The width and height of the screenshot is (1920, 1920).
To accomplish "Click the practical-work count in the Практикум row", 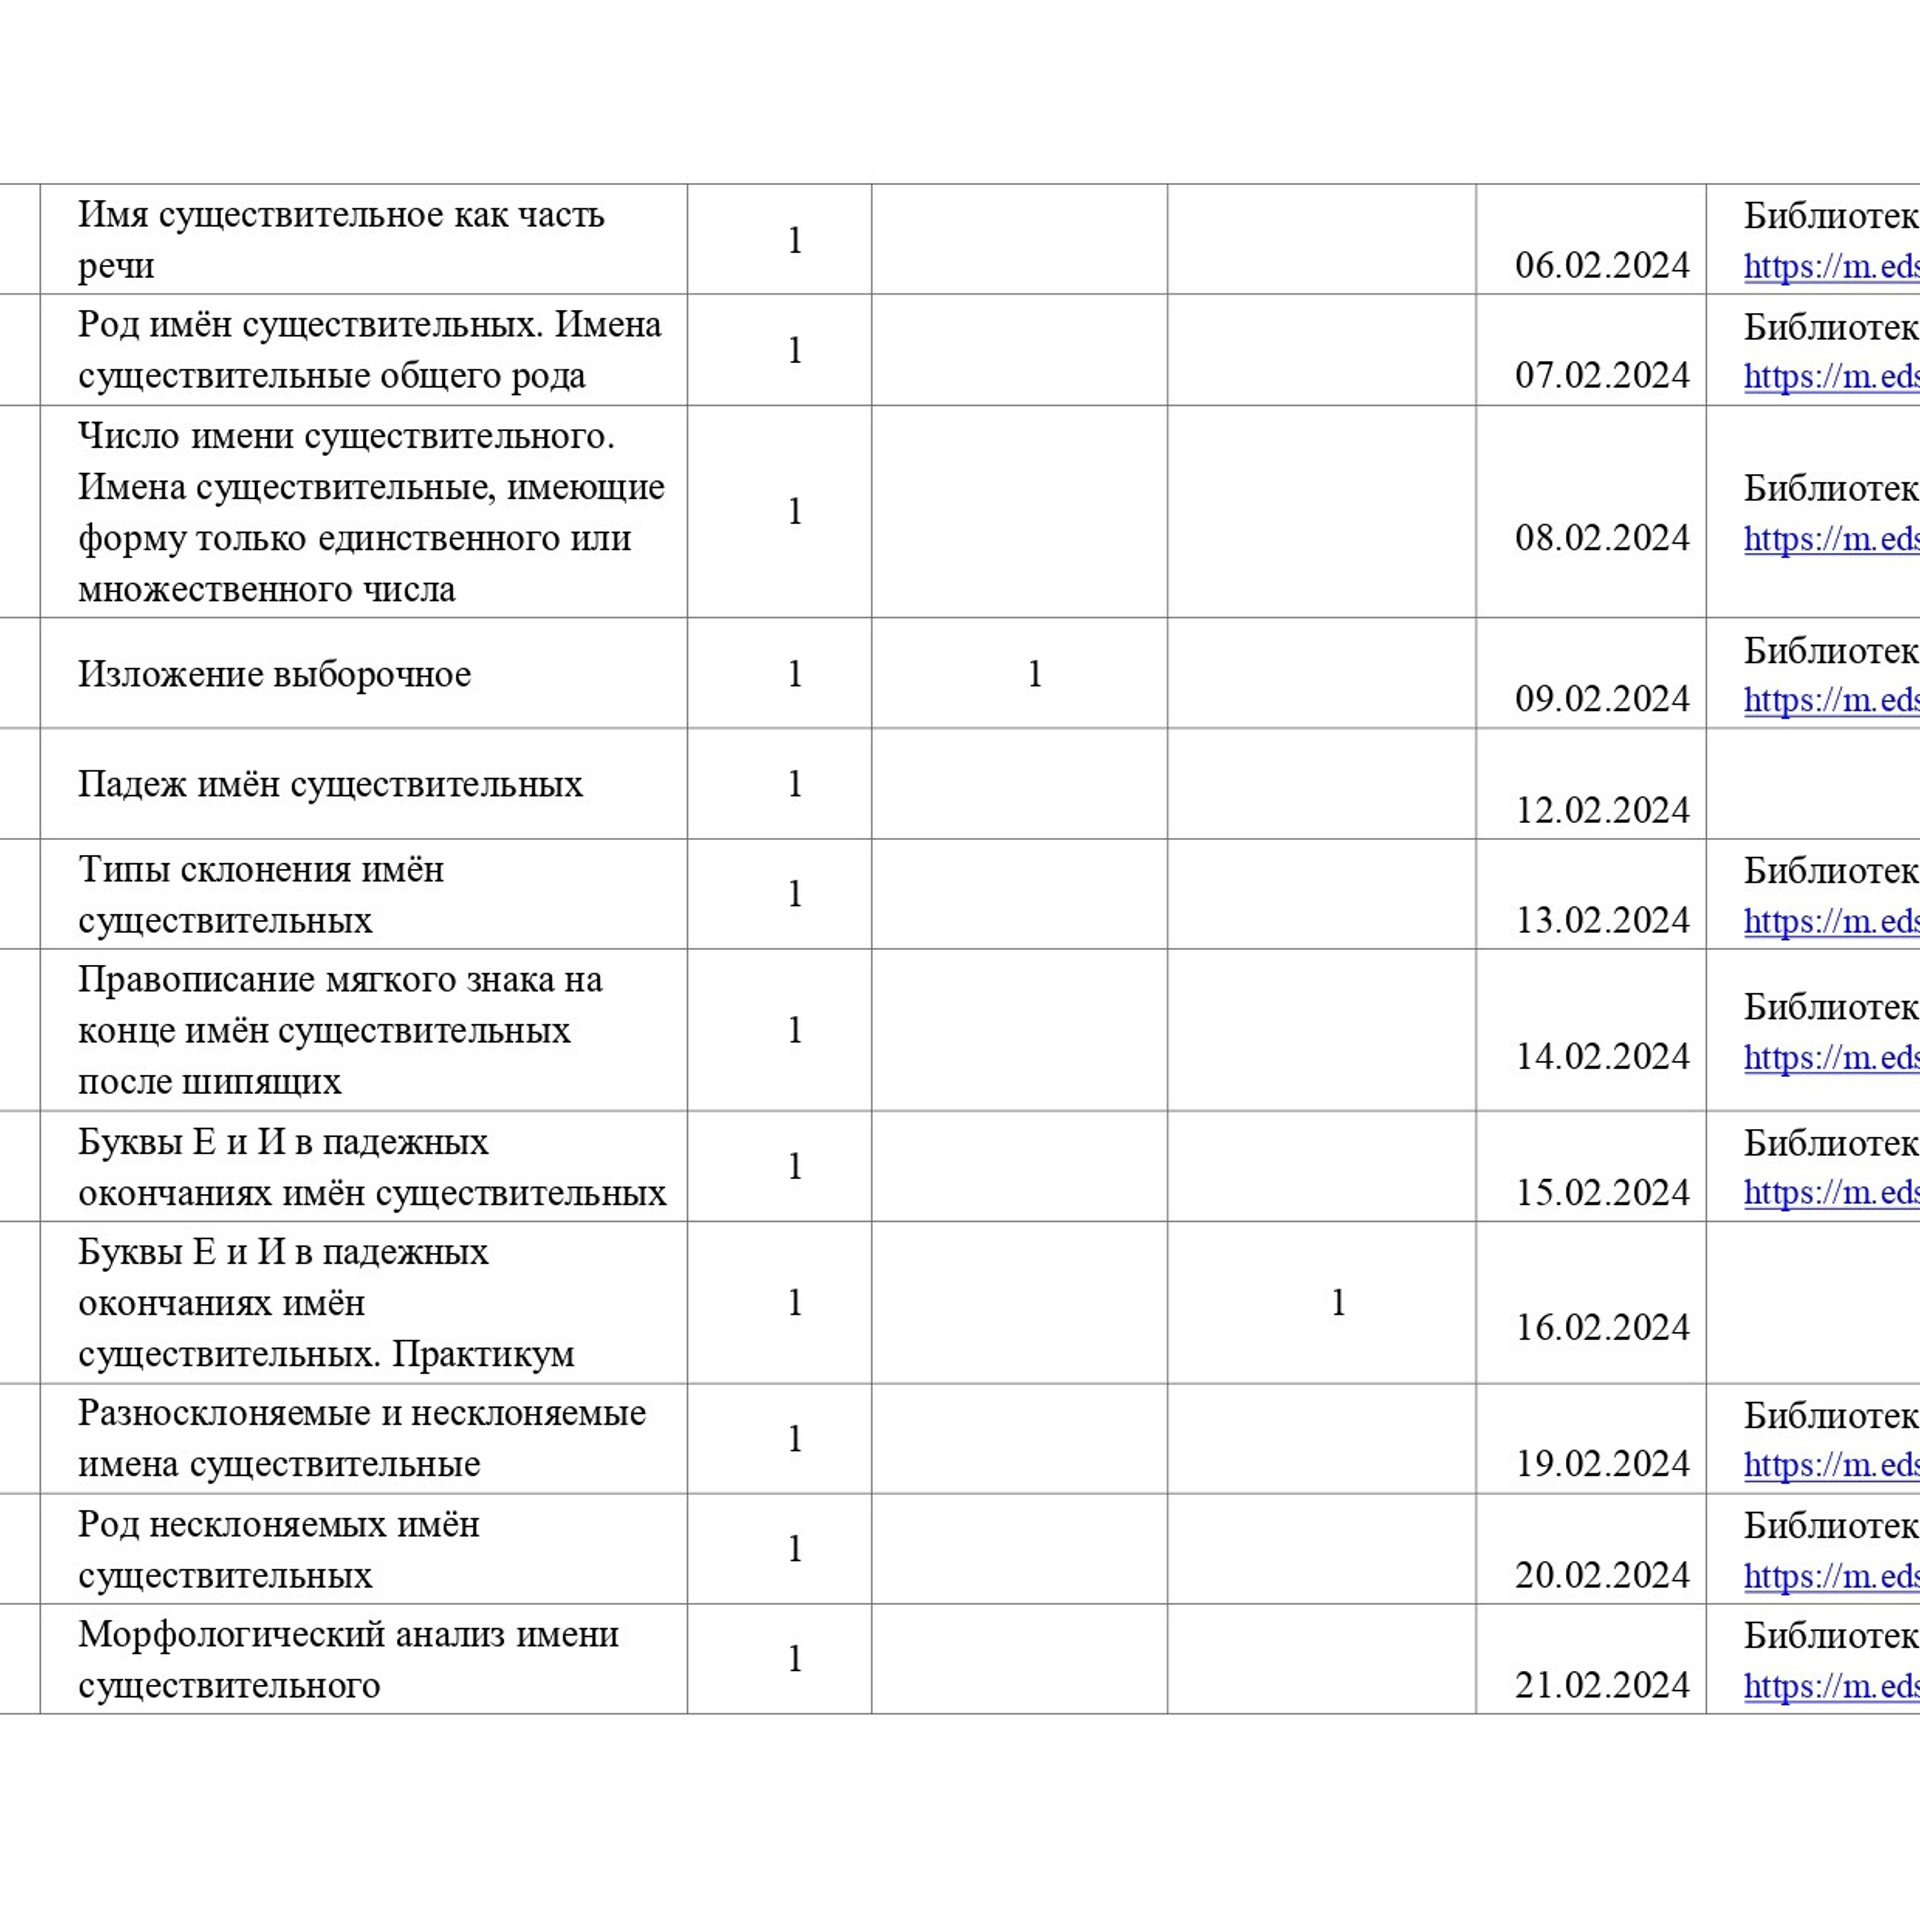I will (1338, 1303).
